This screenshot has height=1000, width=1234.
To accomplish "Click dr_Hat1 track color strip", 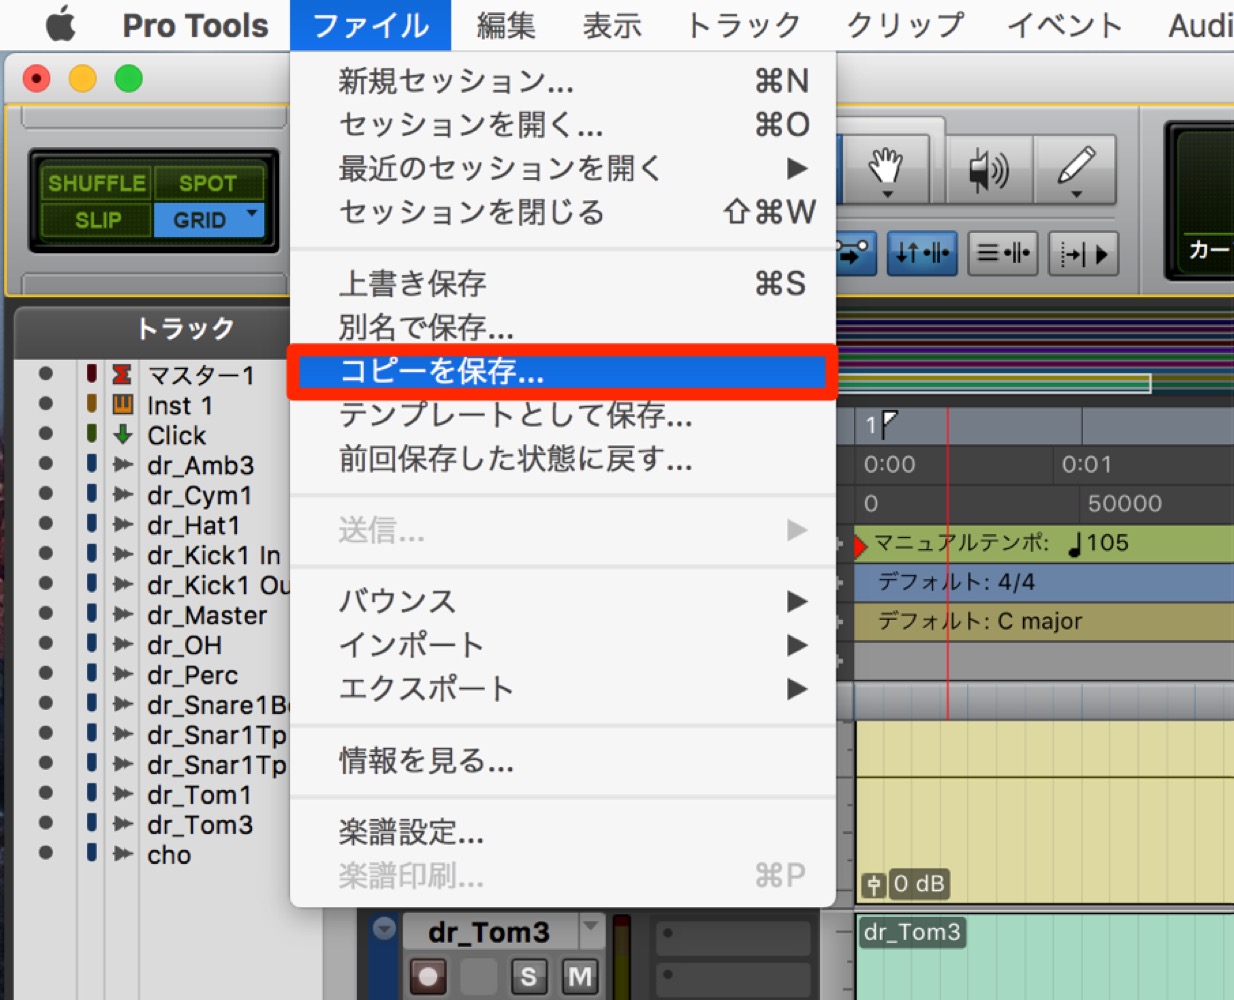I will (91, 523).
